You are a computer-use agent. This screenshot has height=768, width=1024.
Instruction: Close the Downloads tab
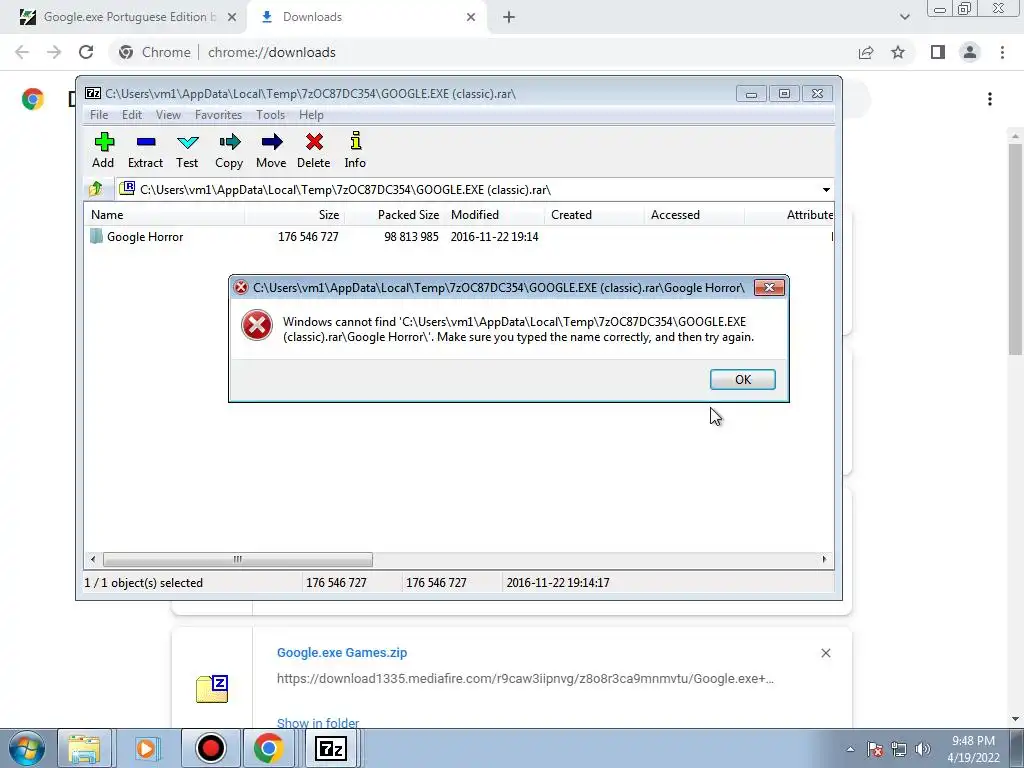[471, 17]
